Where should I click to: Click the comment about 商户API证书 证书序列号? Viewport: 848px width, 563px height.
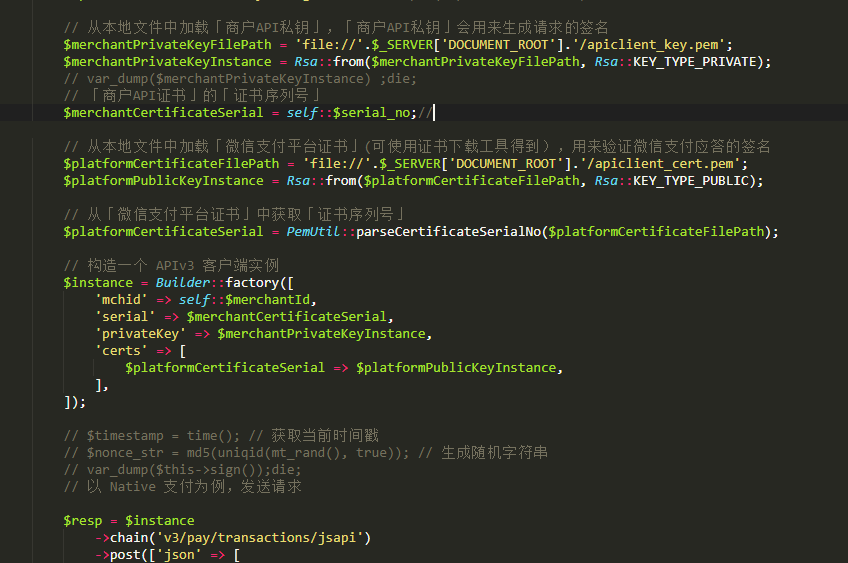click(193, 96)
